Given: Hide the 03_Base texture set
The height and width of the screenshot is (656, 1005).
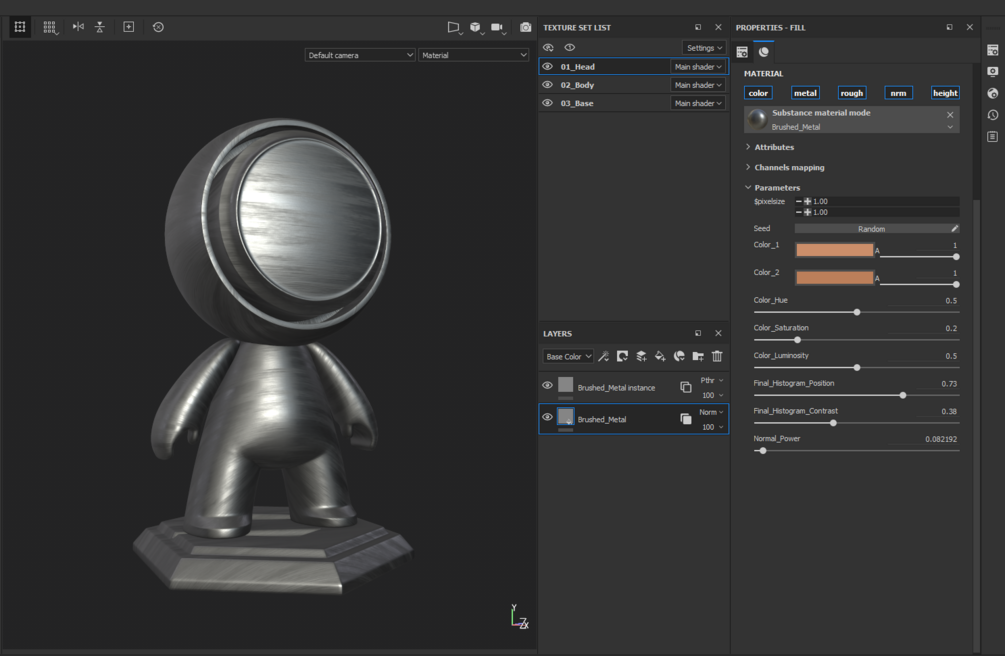Looking at the screenshot, I should [x=547, y=103].
